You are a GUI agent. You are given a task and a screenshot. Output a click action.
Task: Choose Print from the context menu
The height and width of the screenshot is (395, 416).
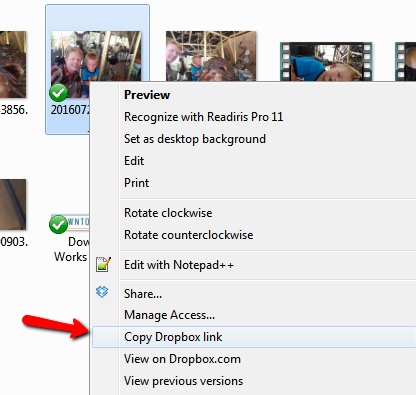[137, 183]
